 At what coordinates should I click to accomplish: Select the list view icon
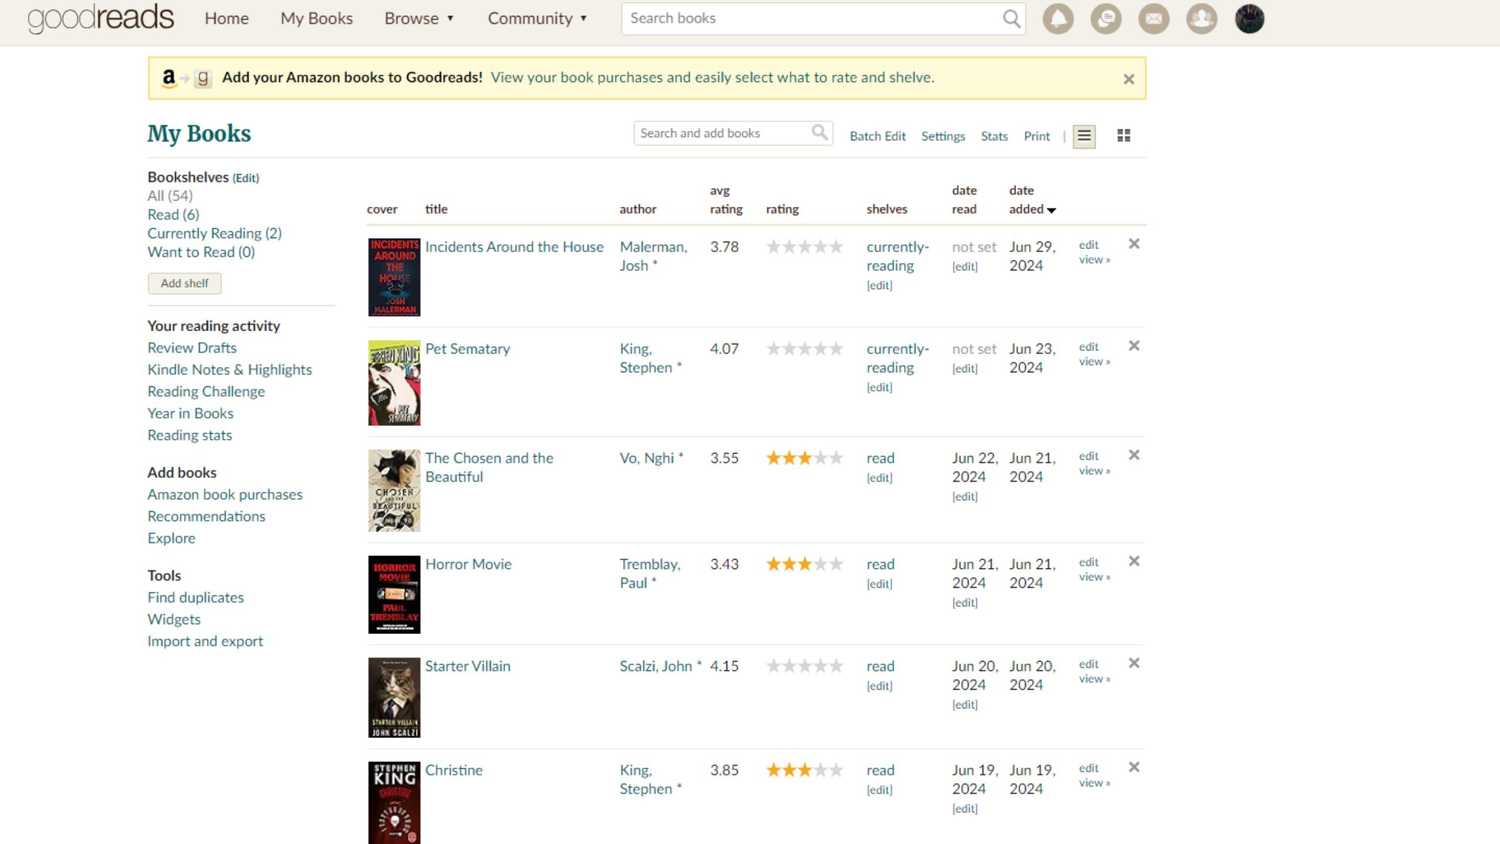pos(1083,135)
